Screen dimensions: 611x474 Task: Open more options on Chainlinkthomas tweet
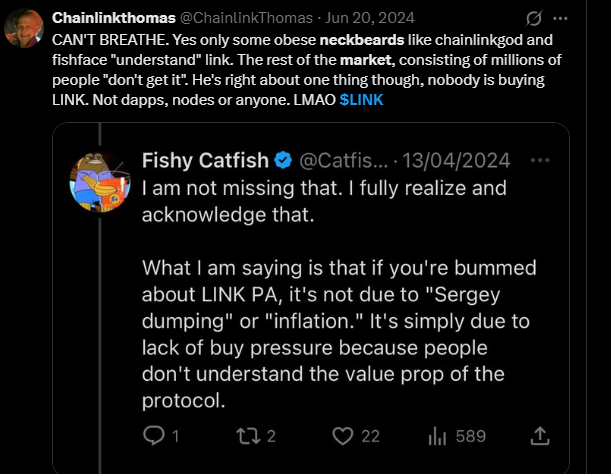coord(561,19)
